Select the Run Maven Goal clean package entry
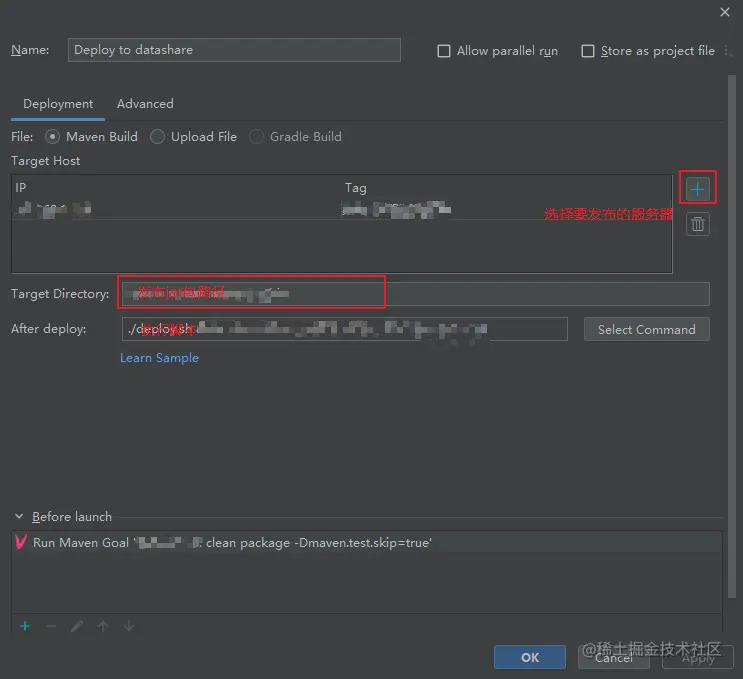The width and height of the screenshot is (743, 679). point(366,543)
